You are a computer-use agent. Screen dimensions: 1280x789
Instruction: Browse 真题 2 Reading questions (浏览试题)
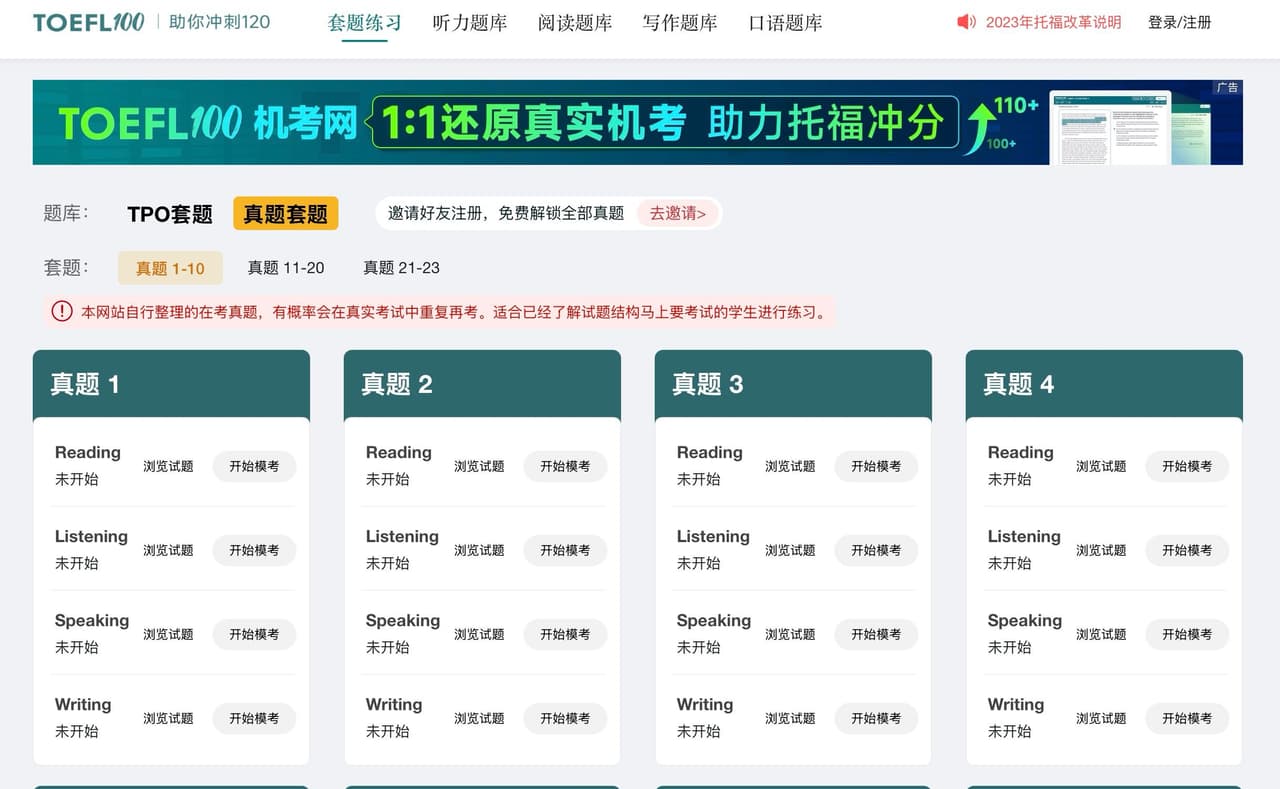pyautogui.click(x=479, y=466)
